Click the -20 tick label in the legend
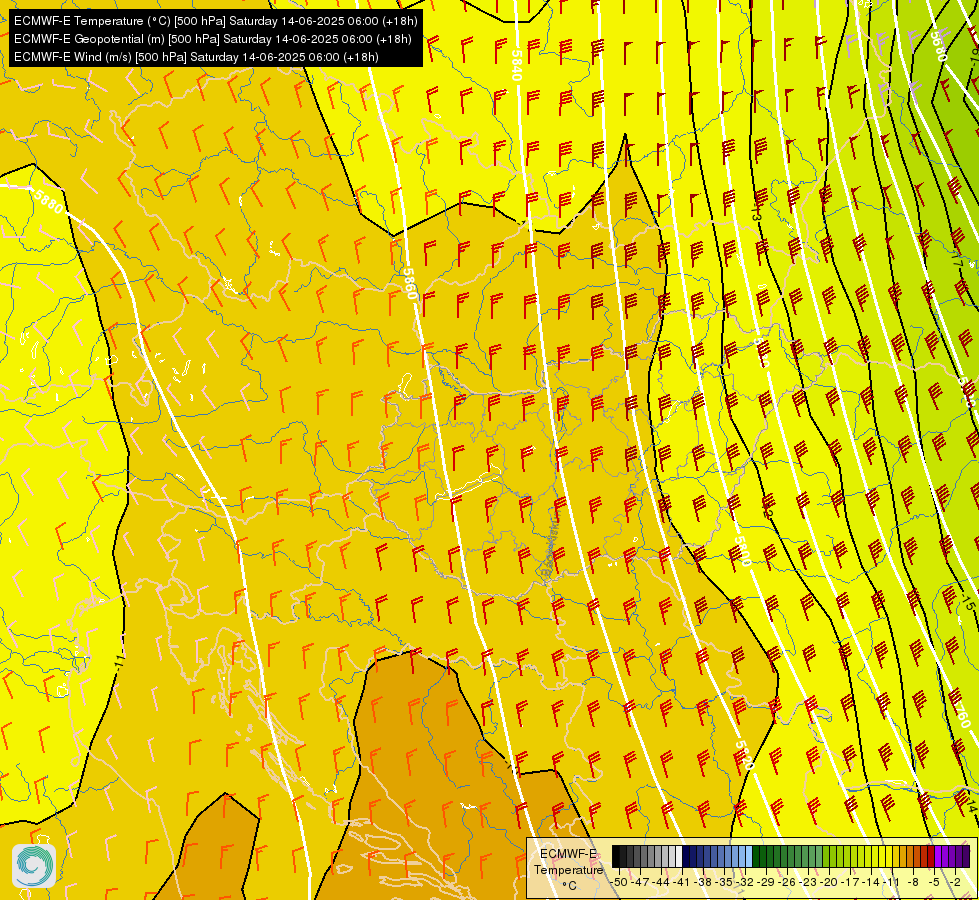 click(829, 882)
